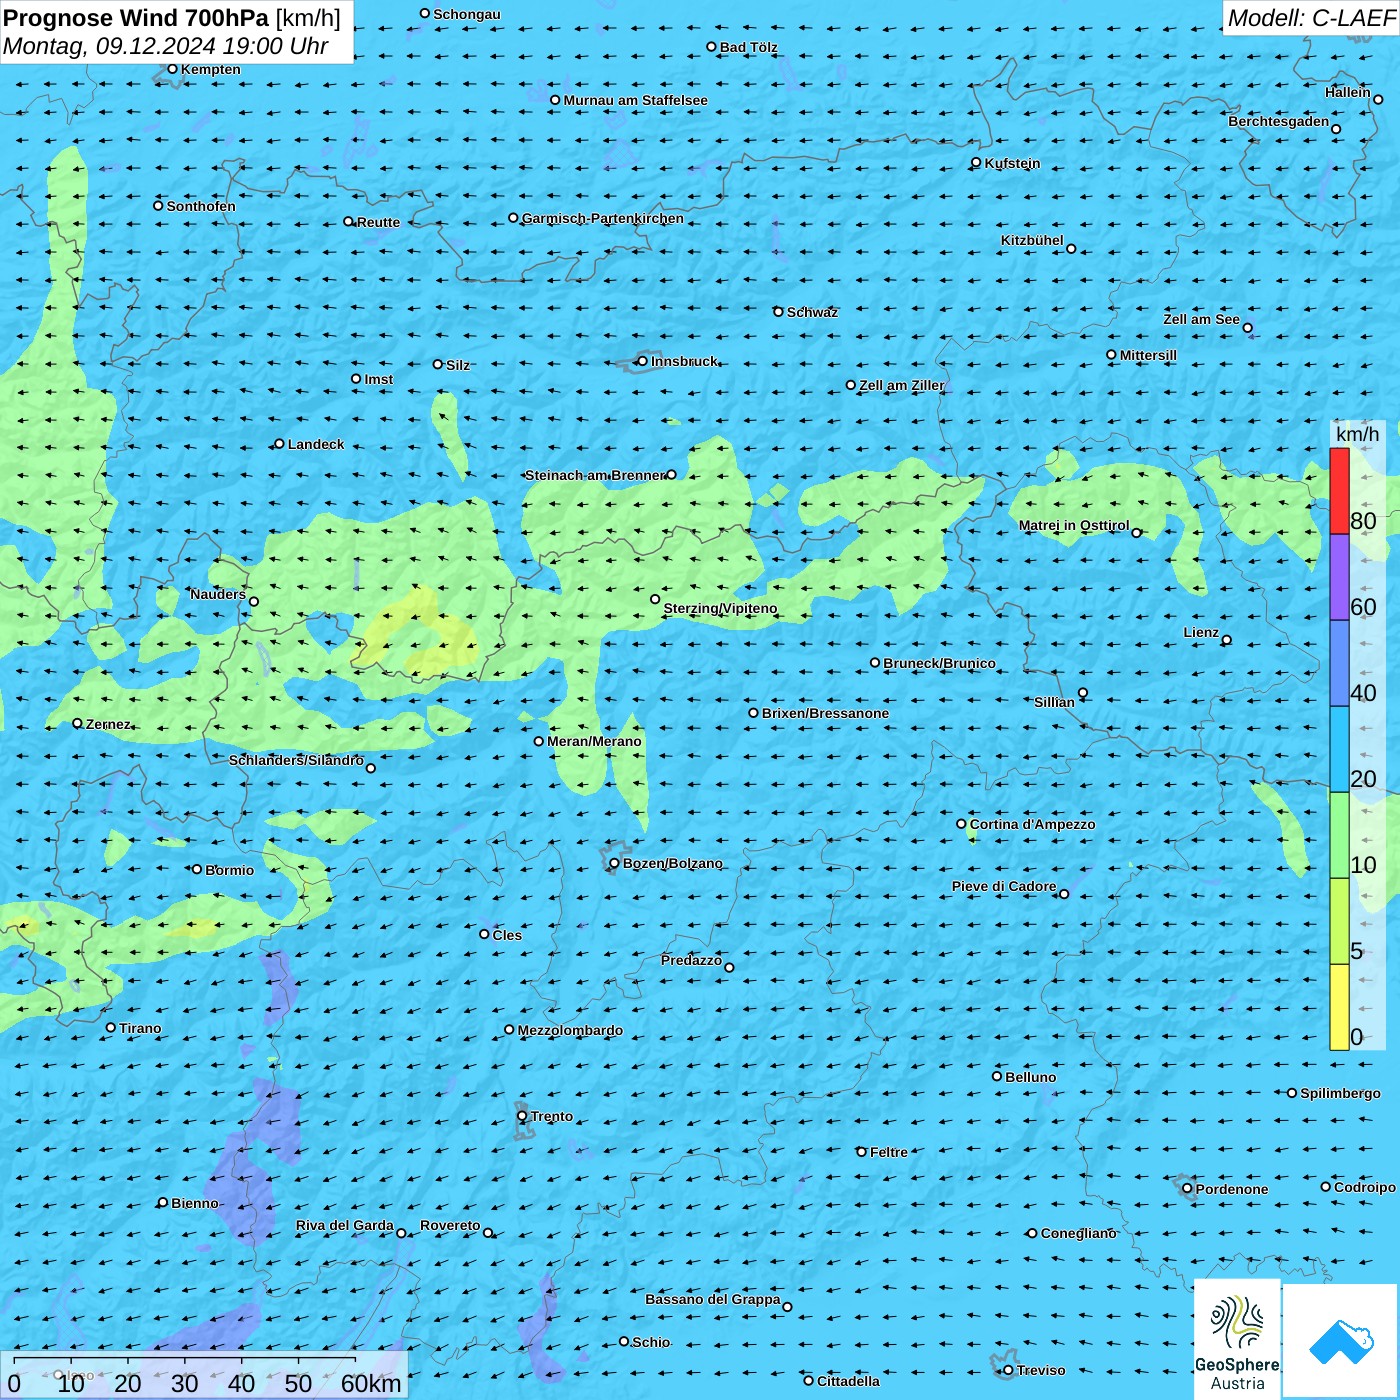Click the yellow 0–5 km/h legend color

coord(1339,1007)
